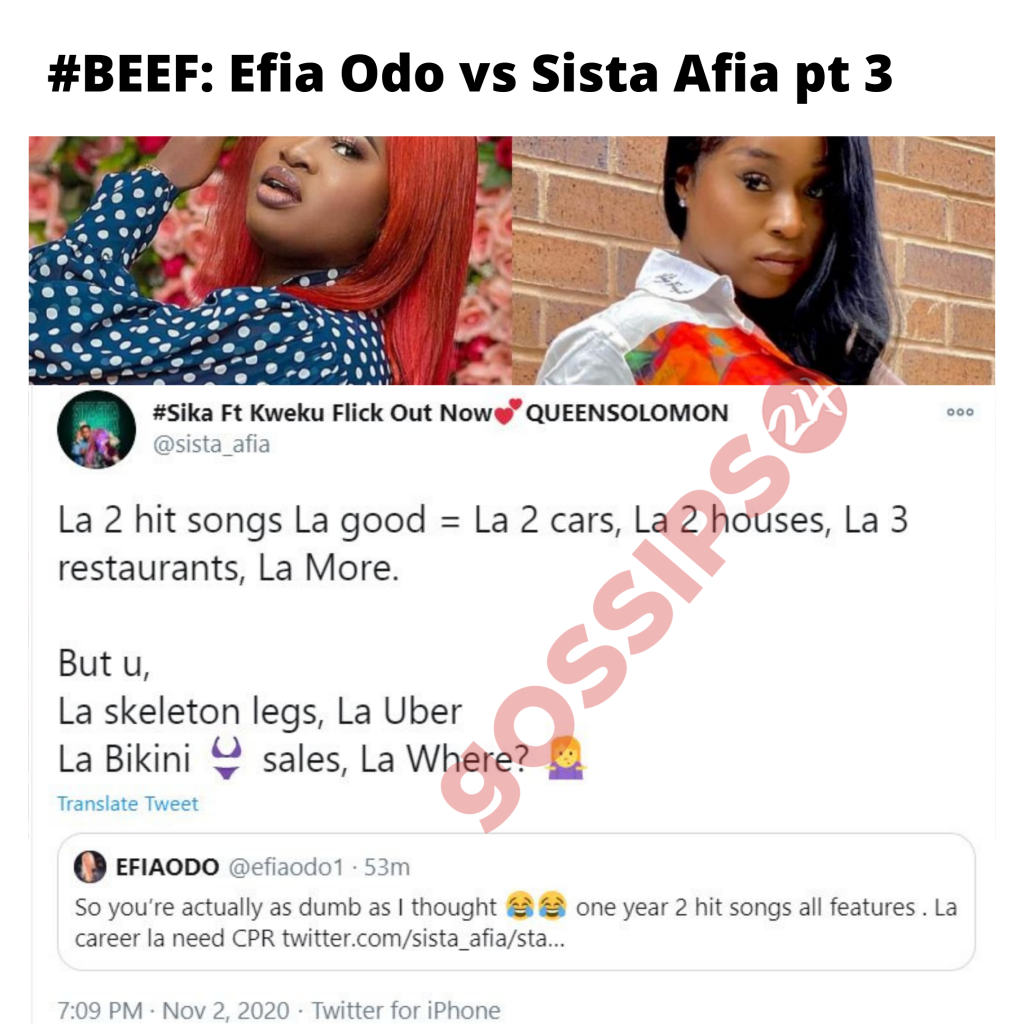Screen dimensions: 1024x1024
Task: Click the '7:09 PM · Nov 2, 2020' timestamp
Action: coord(173,1010)
